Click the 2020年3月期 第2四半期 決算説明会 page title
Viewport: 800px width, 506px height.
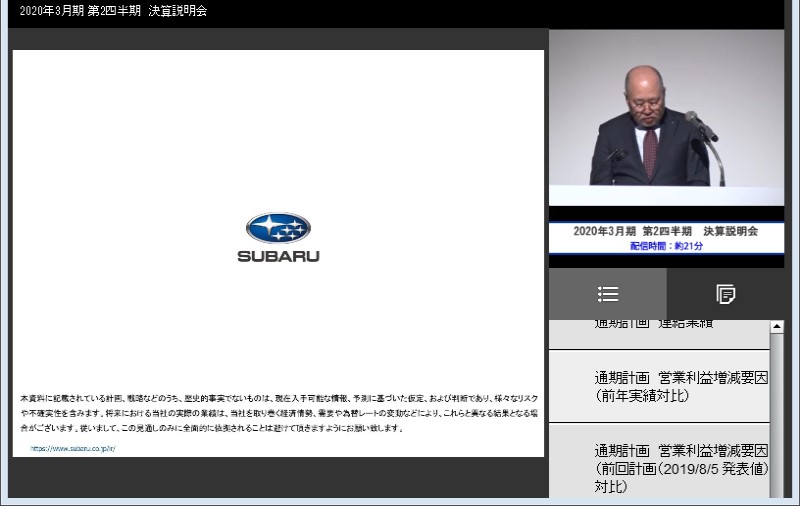(x=113, y=11)
